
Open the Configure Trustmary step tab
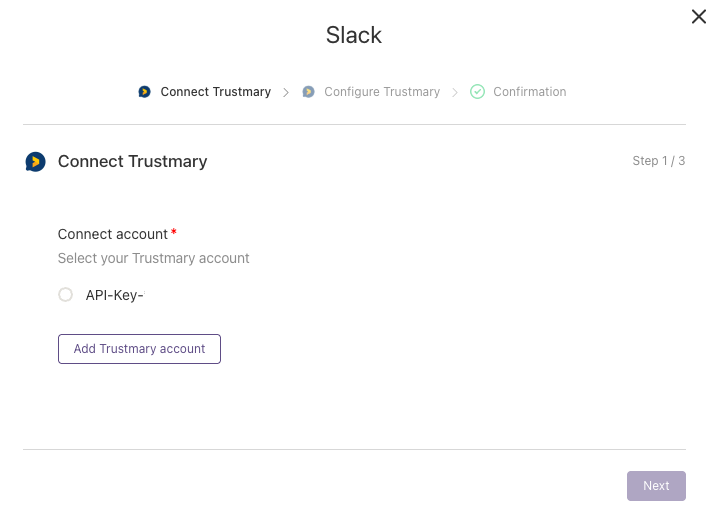pos(382,92)
